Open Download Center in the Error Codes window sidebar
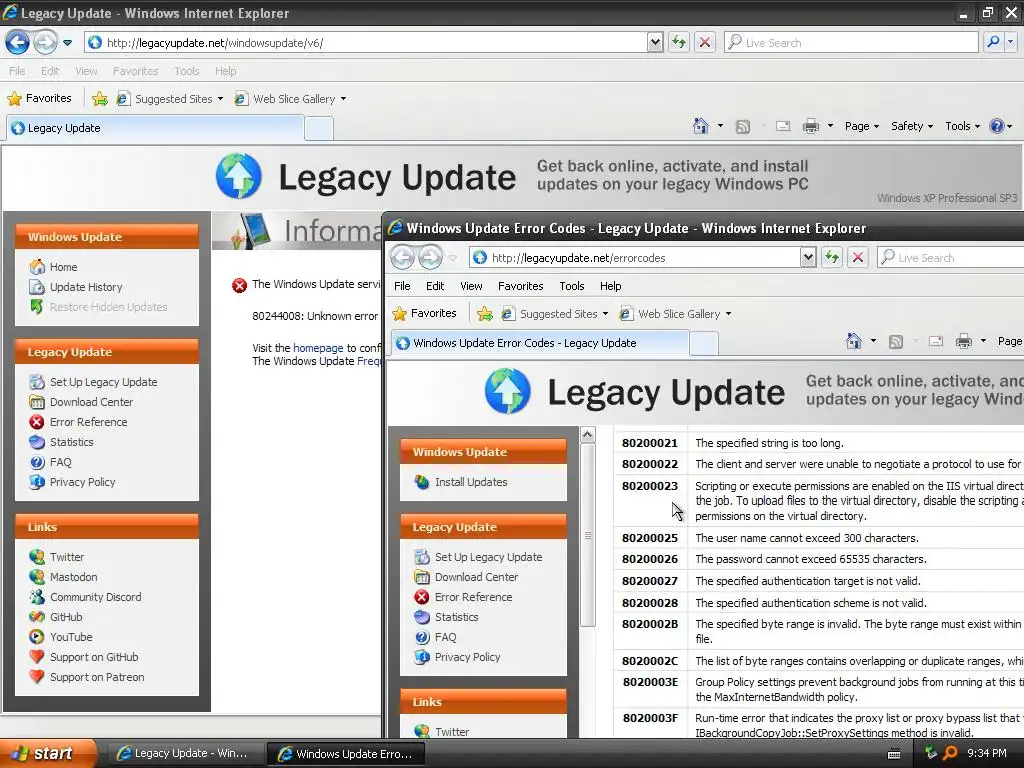The height and width of the screenshot is (768, 1024). 476,577
